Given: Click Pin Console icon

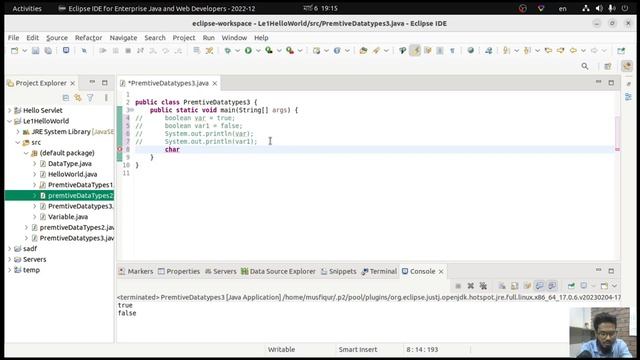Looking at the screenshot, I should pyautogui.click(x=571, y=286).
